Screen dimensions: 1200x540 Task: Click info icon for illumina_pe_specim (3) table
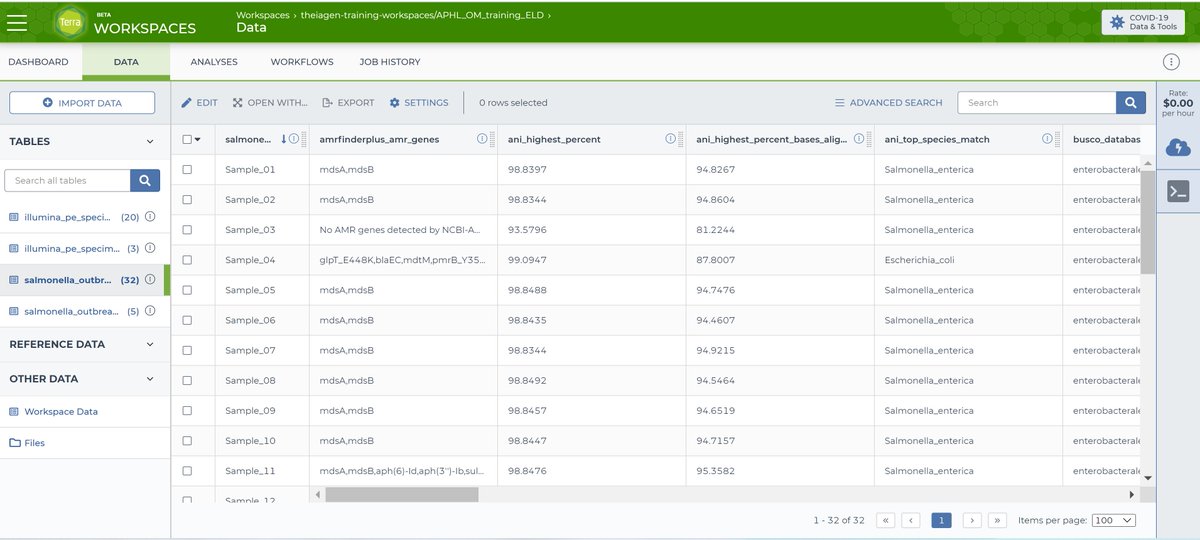[150, 247]
